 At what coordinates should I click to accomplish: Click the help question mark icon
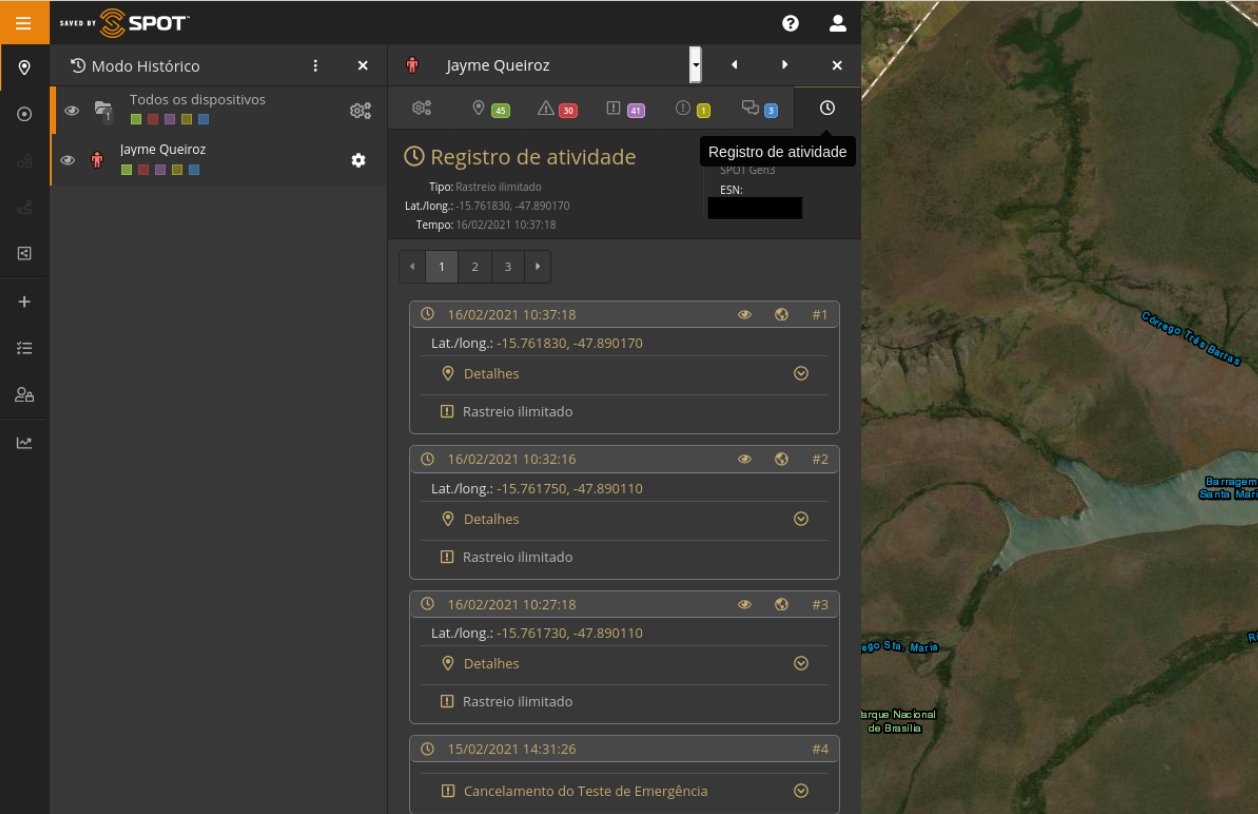coord(790,23)
